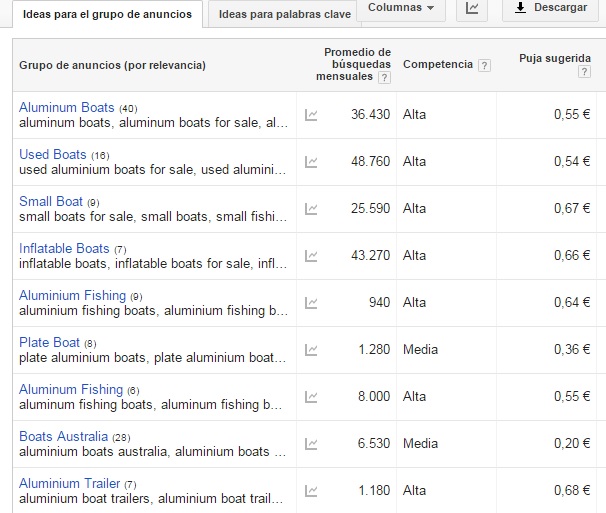Image resolution: width=606 pixels, height=513 pixels.
Task: Open the chart view icon next to Columnas
Action: click(472, 9)
